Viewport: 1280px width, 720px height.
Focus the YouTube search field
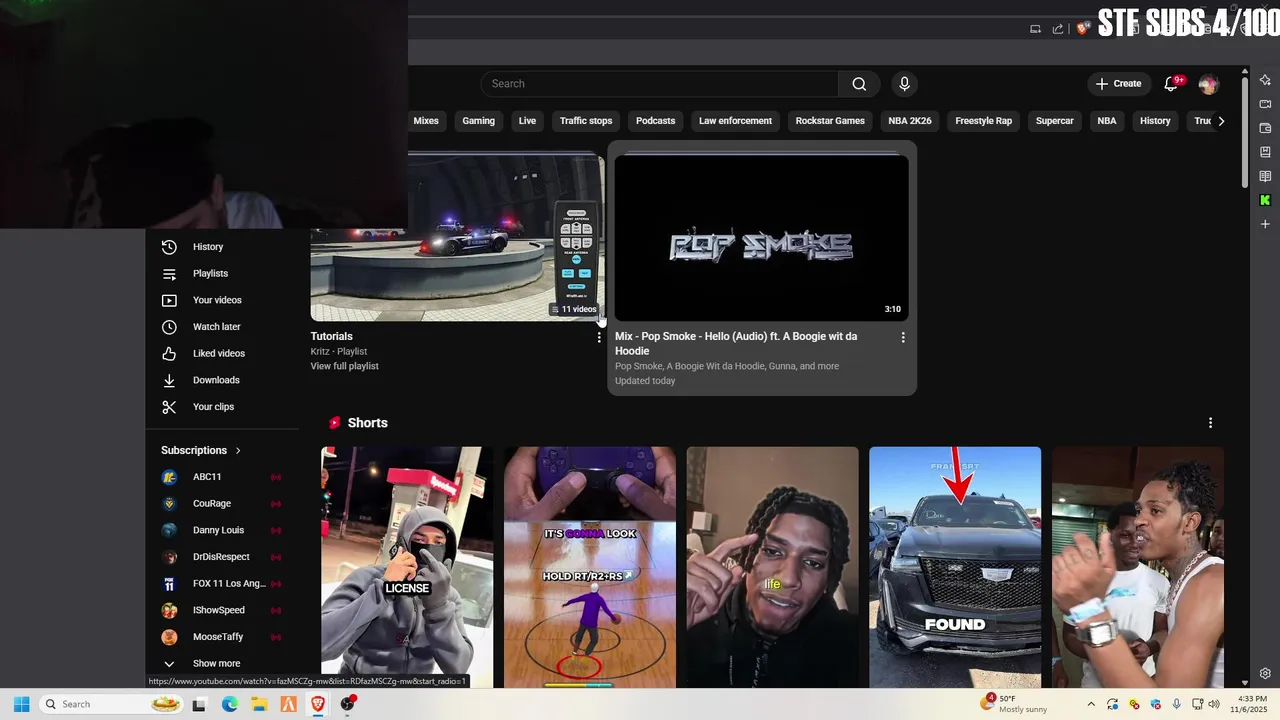(659, 84)
